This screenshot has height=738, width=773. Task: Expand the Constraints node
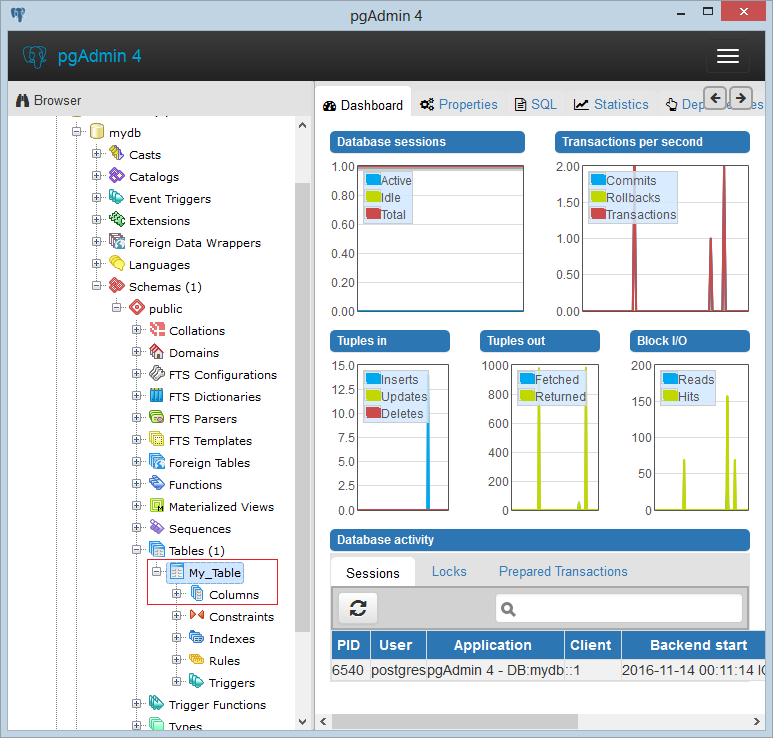pyautogui.click(x=176, y=616)
